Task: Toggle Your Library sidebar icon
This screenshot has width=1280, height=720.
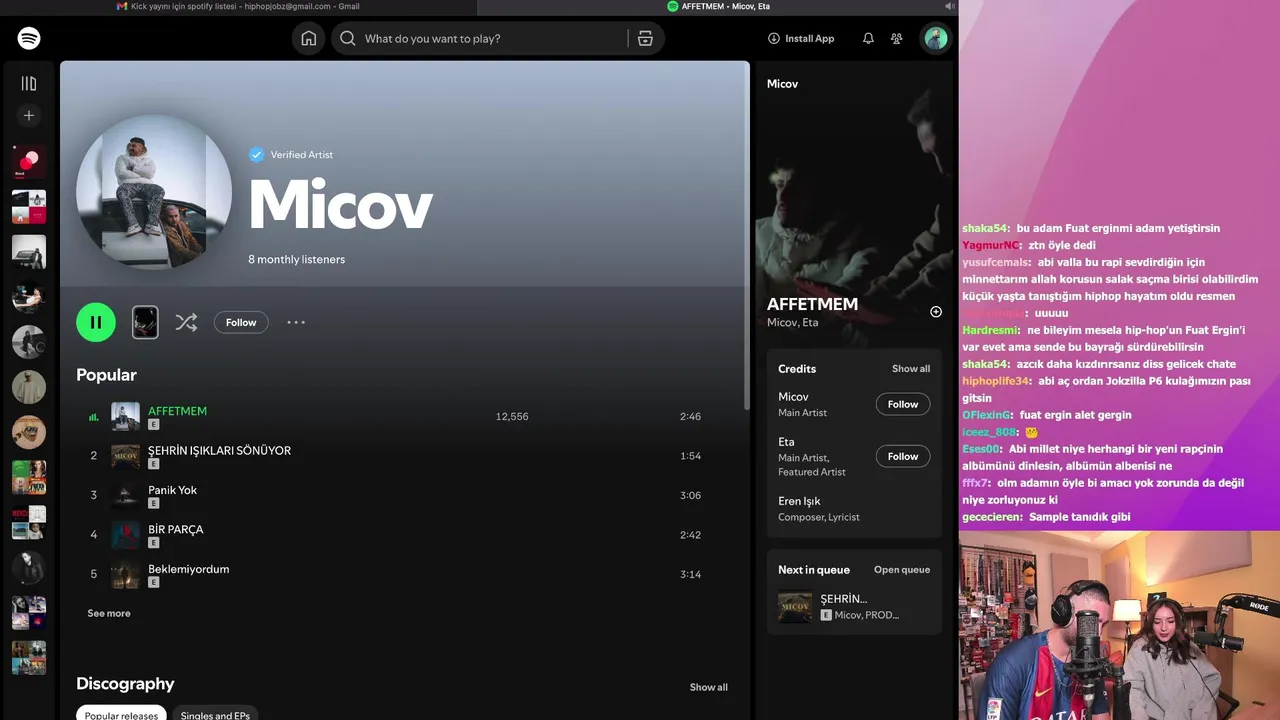Action: pos(29,83)
